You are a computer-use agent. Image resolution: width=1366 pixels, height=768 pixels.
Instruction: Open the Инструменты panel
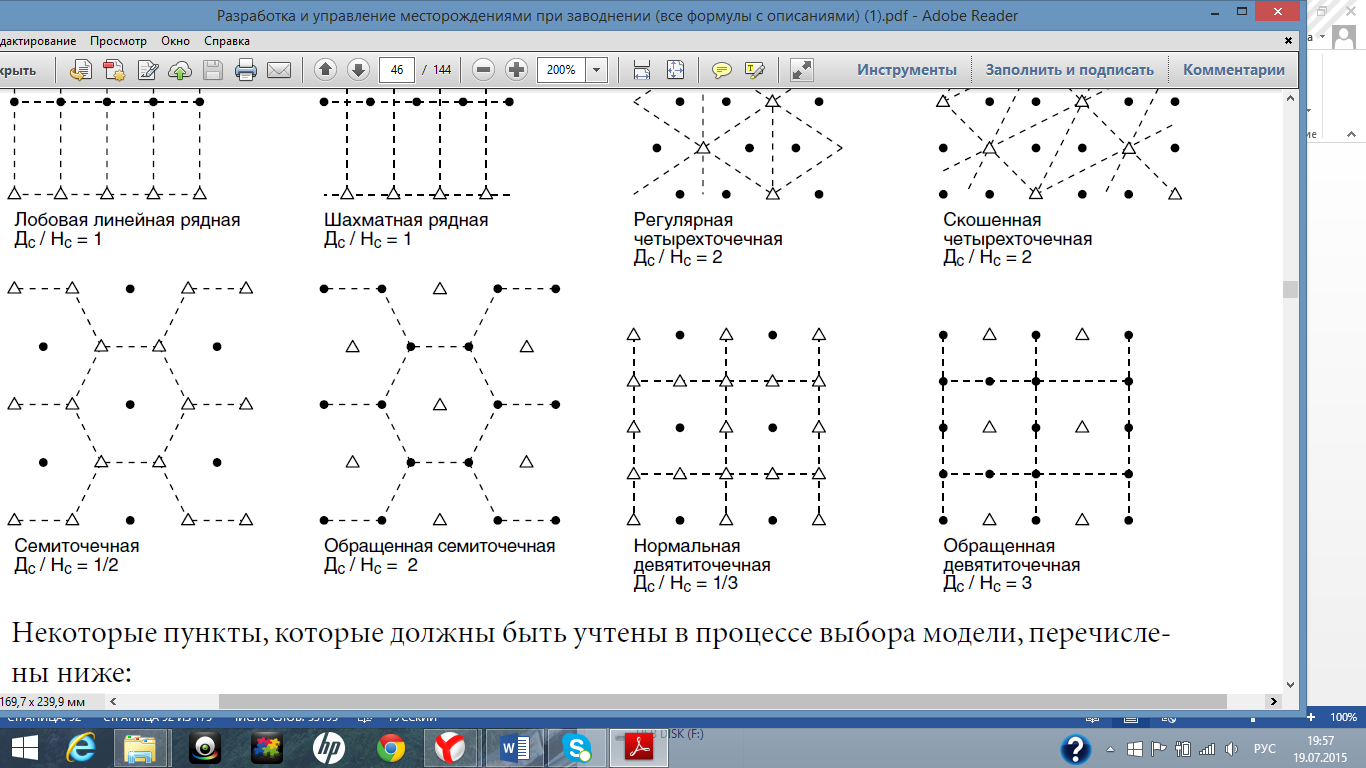(x=907, y=70)
